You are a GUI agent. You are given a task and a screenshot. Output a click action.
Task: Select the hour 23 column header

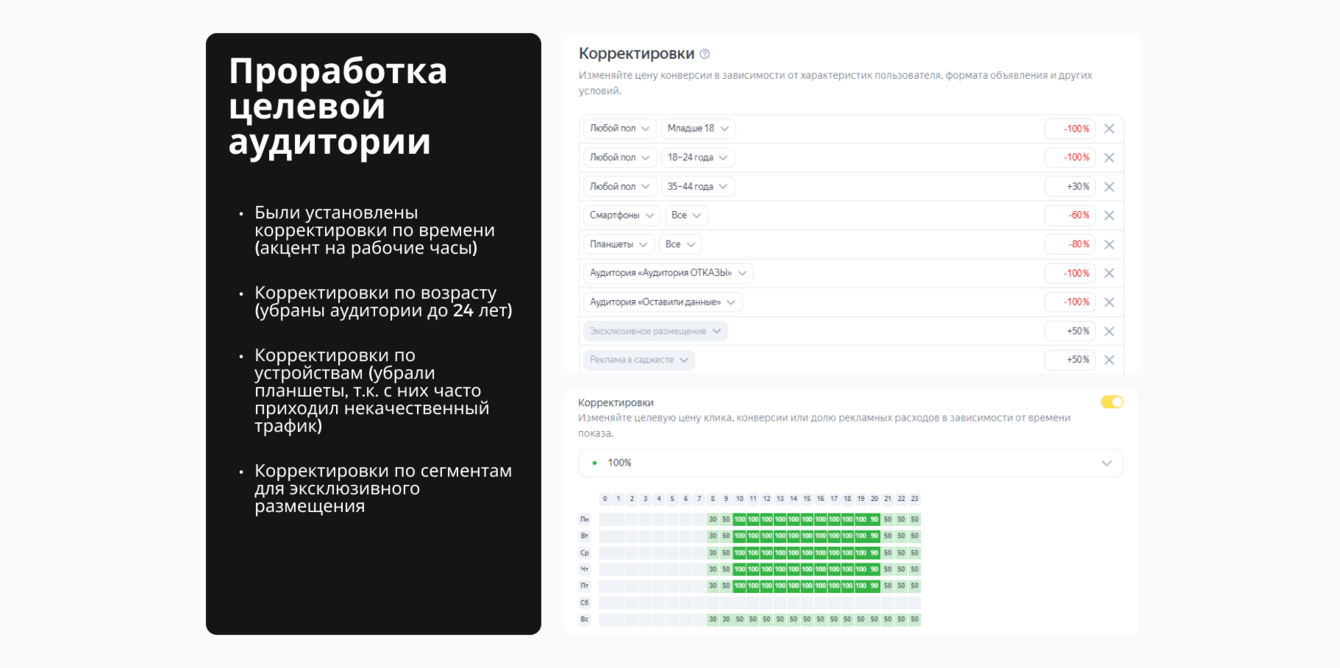tap(915, 499)
